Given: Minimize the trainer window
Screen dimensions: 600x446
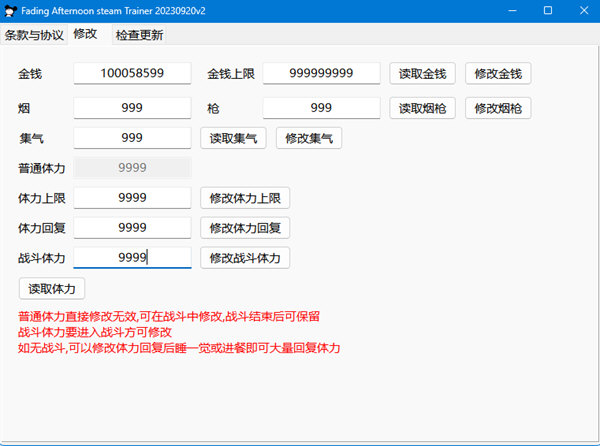Looking at the screenshot, I should (512, 11).
